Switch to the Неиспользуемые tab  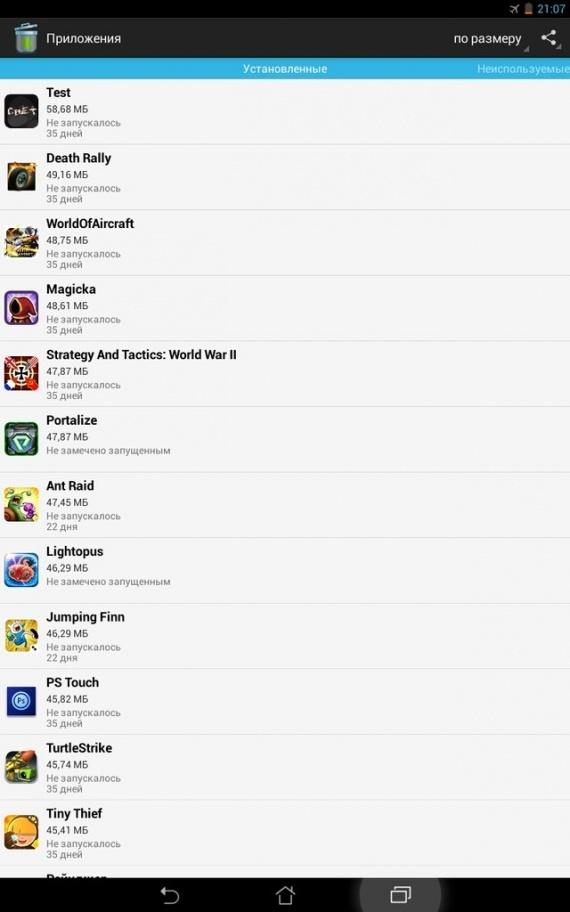(523, 69)
